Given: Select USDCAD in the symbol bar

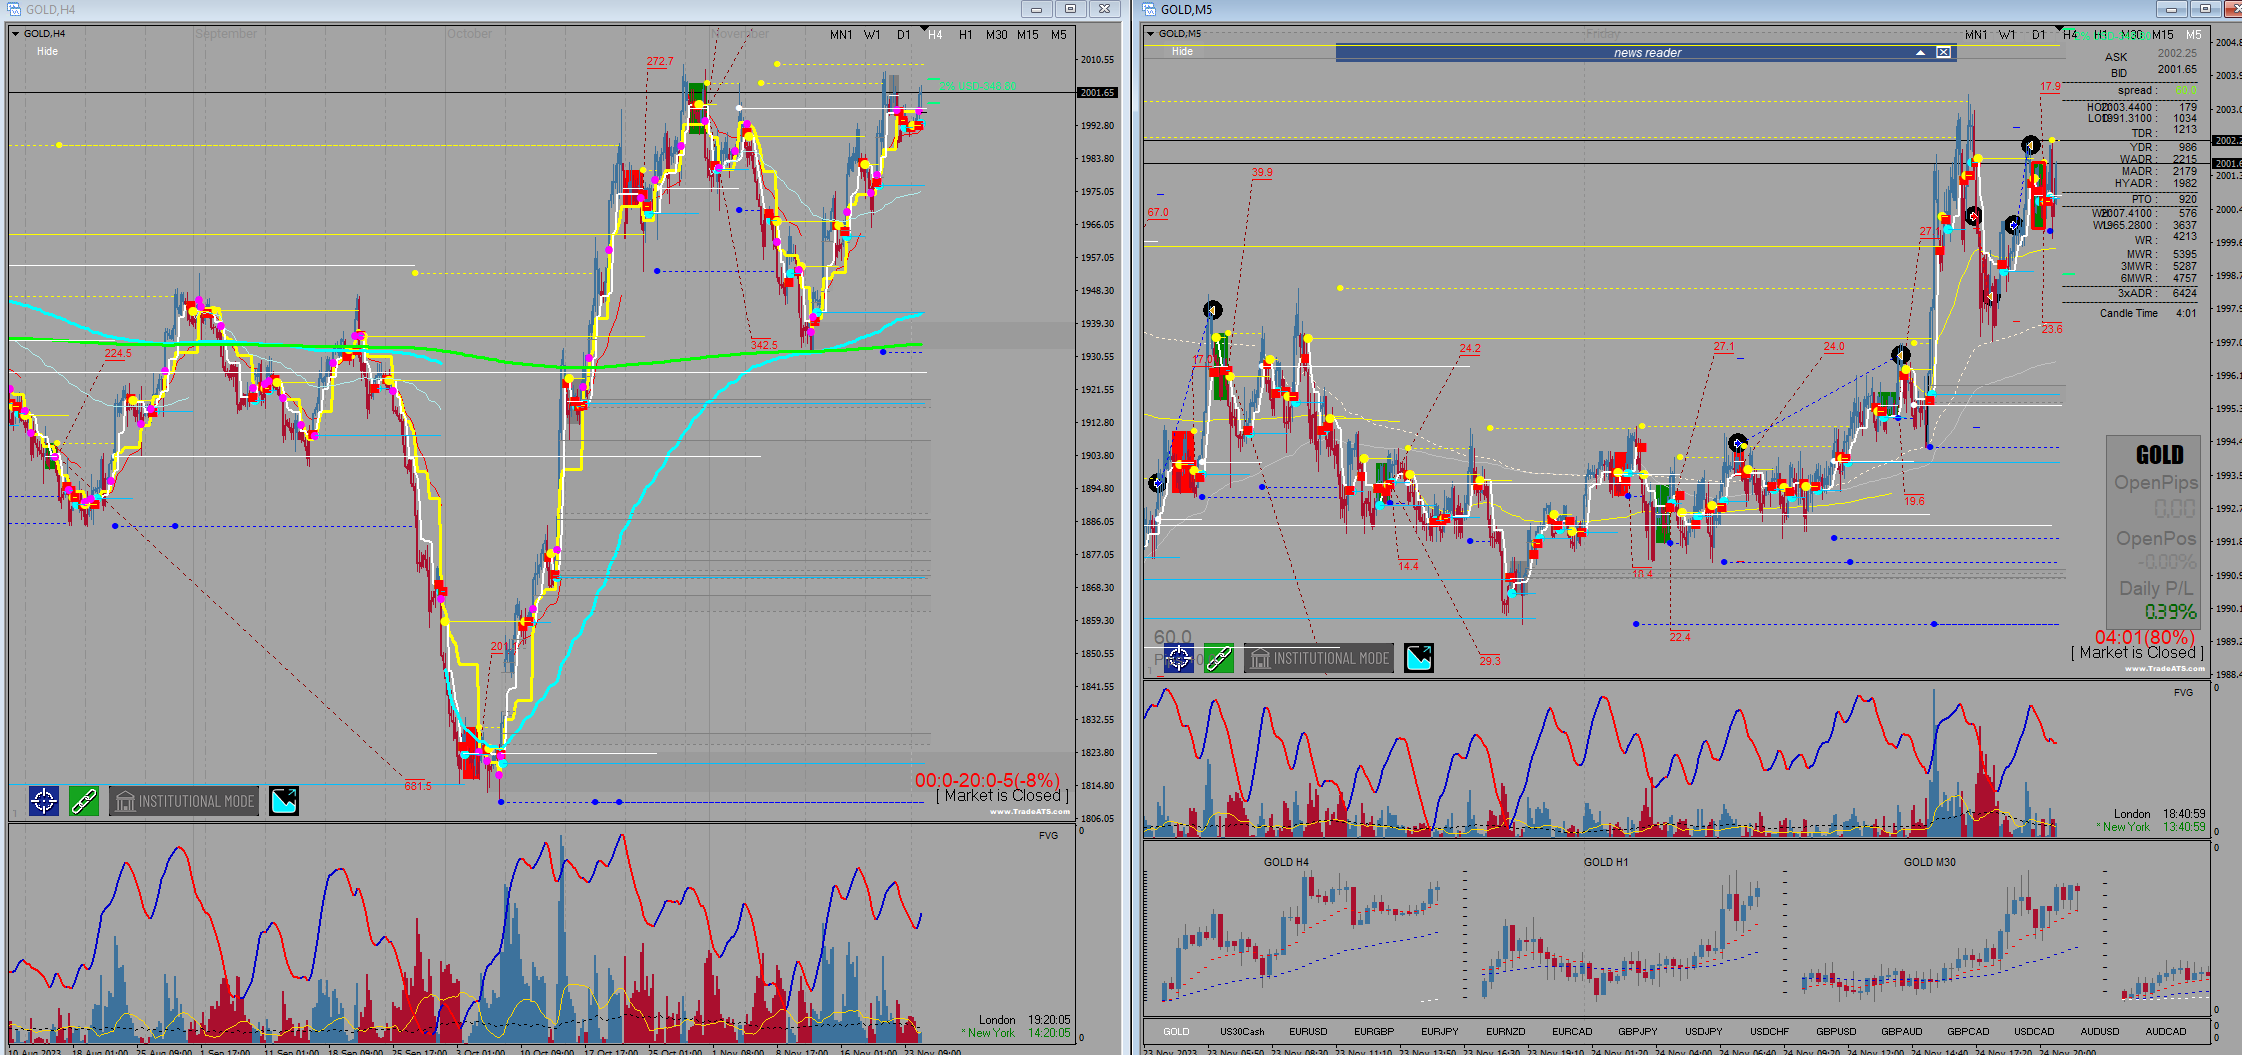Looking at the screenshot, I should [x=2034, y=1032].
